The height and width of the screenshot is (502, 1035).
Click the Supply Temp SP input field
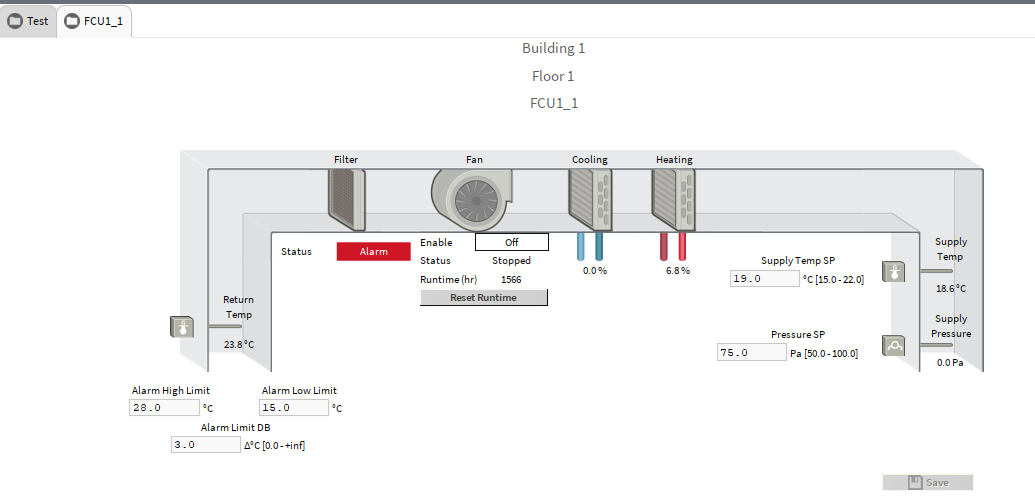tap(764, 279)
